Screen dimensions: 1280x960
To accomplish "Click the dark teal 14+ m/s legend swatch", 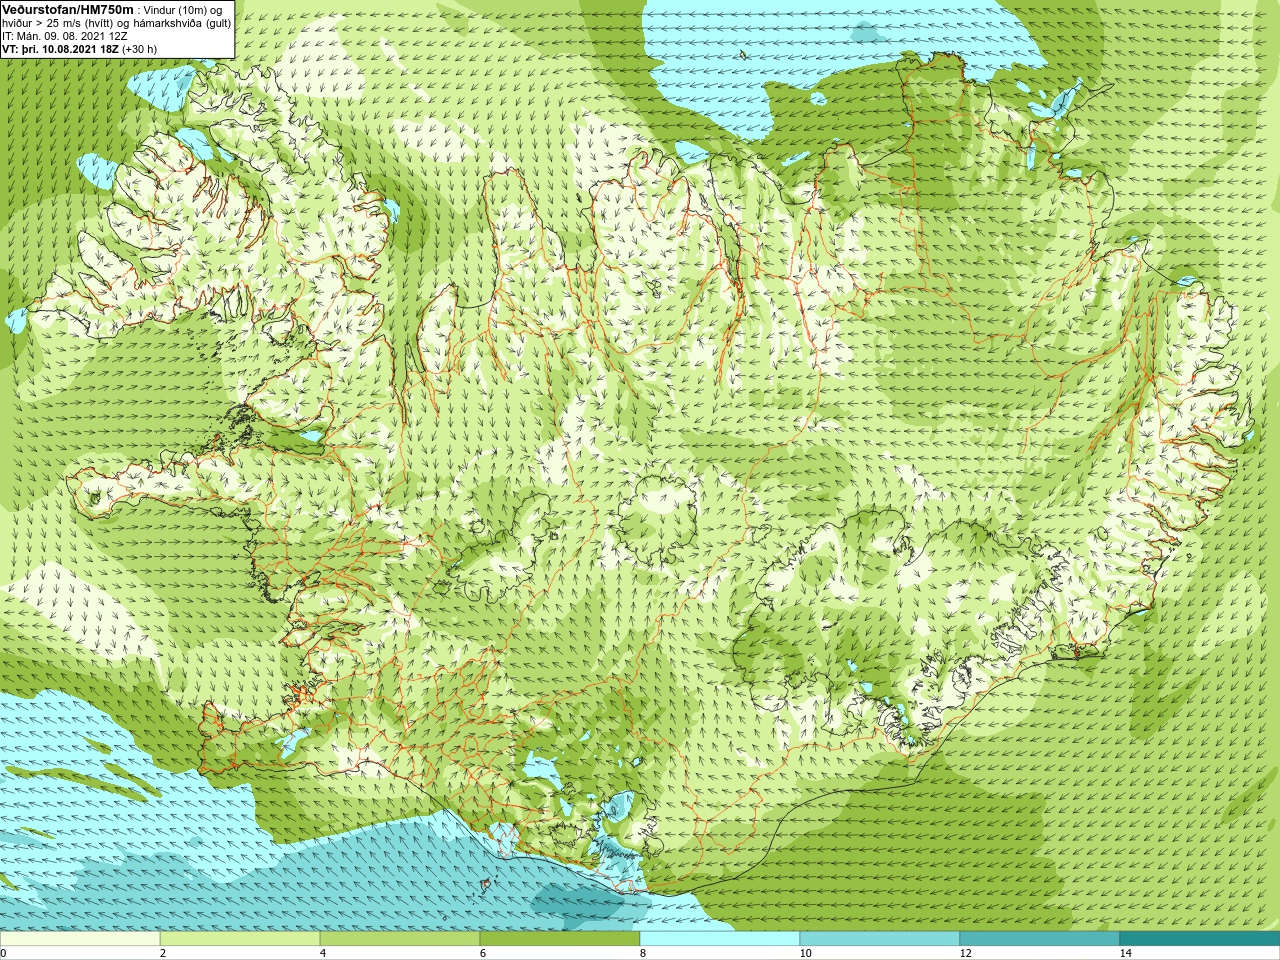I will 1200,939.
